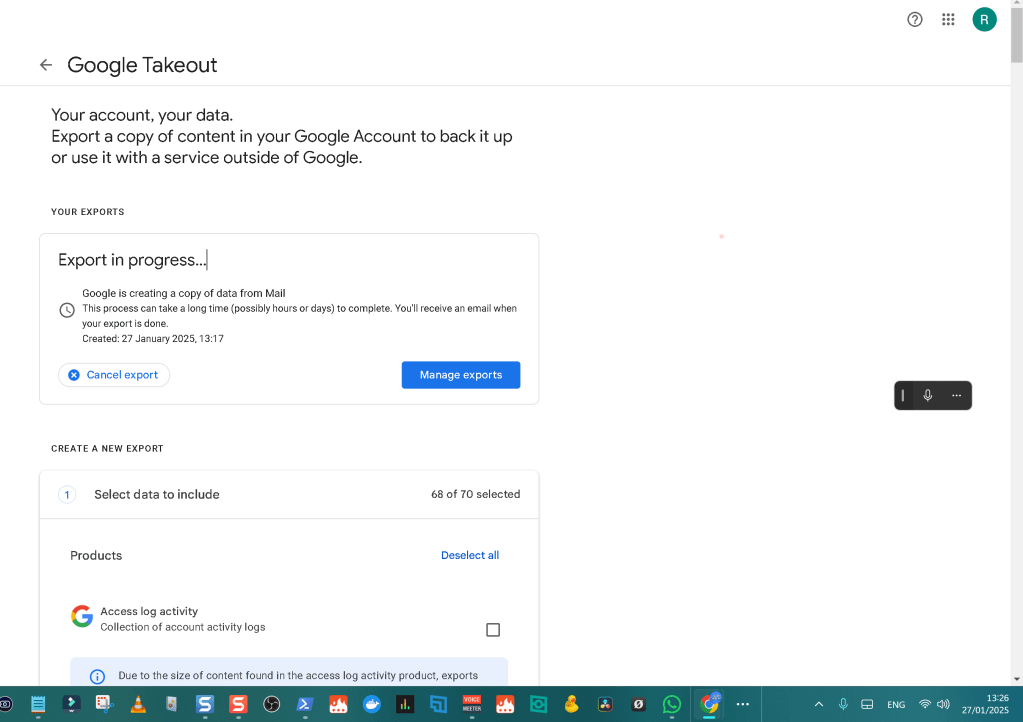
Task: Open the three-dot menu on floating voice toolbar
Action: tap(956, 395)
